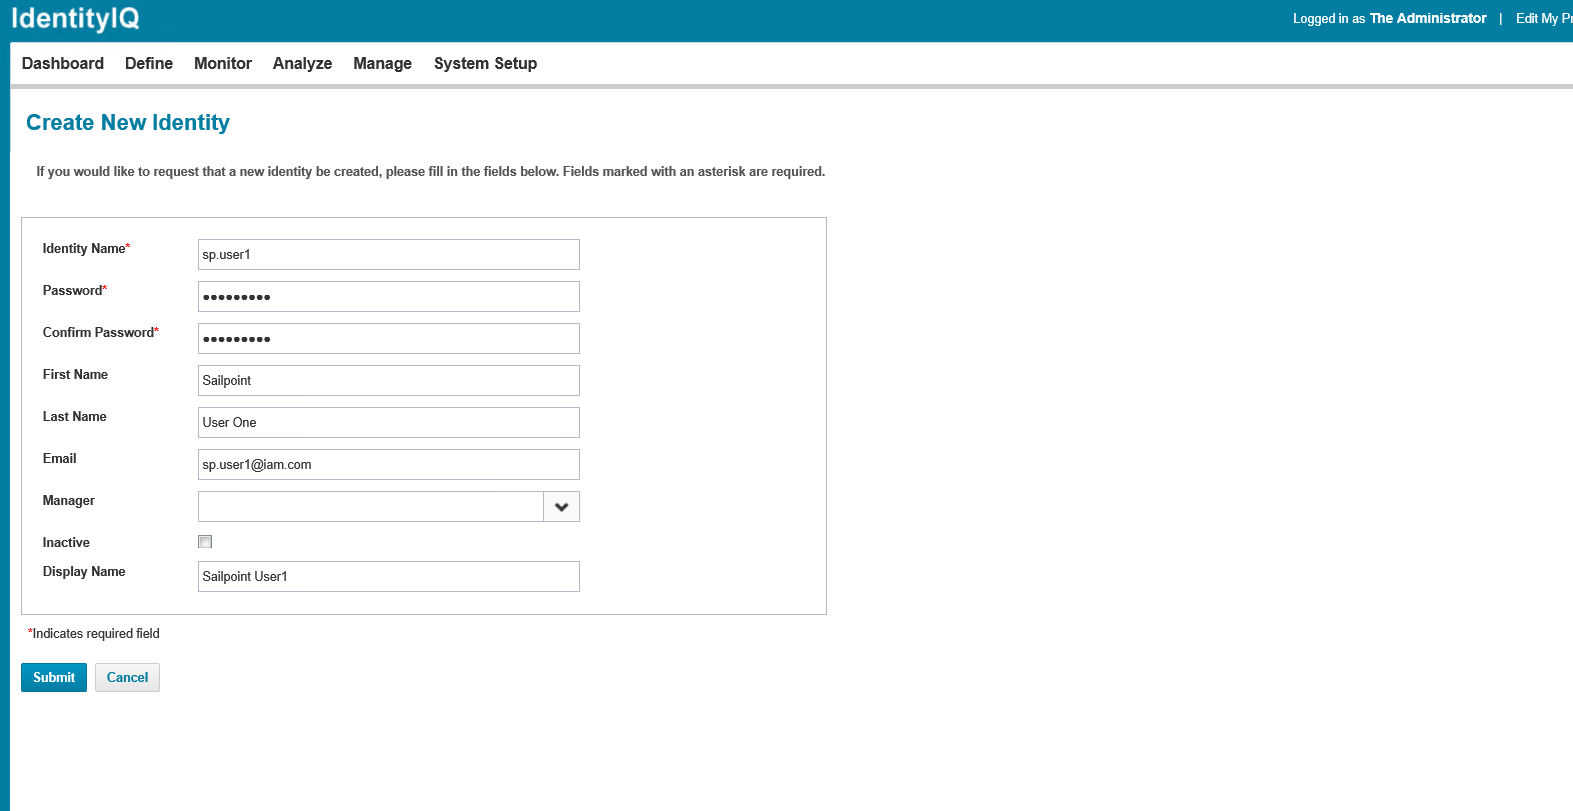The width and height of the screenshot is (1573, 811).
Task: Click the Email label text
Action: [60, 458]
